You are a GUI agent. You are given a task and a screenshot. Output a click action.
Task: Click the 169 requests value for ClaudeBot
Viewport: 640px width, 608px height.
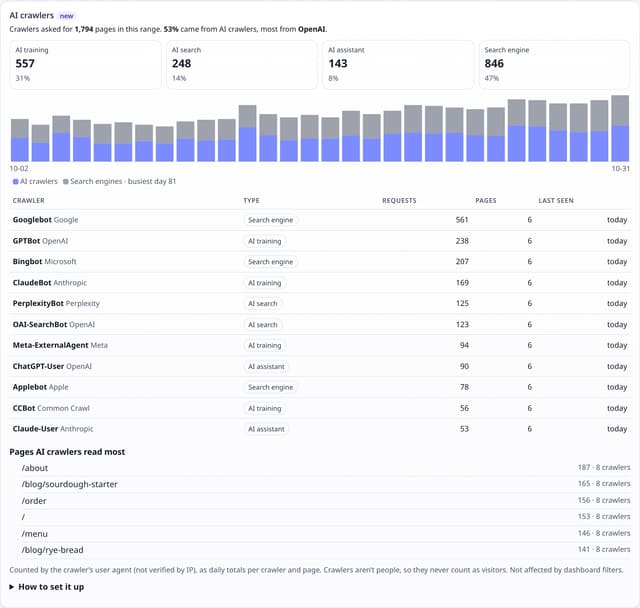point(462,283)
